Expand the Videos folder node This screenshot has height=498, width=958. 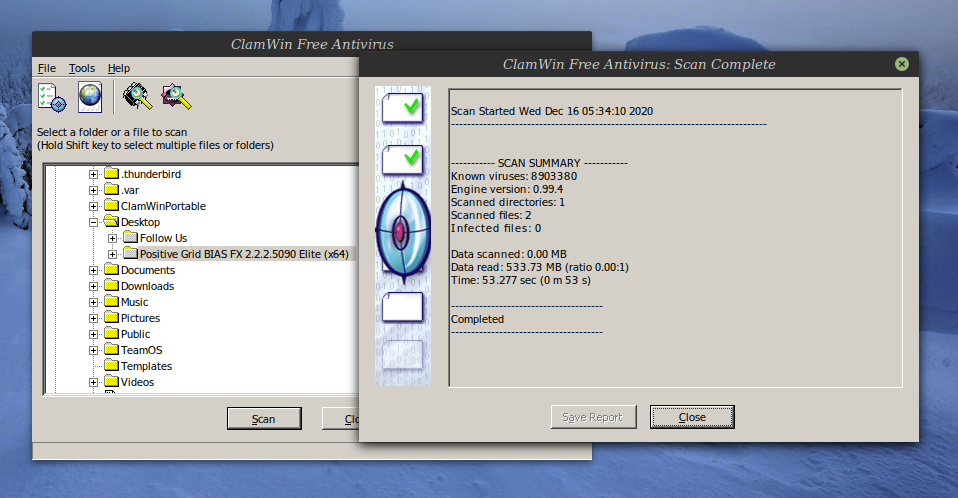[93, 383]
